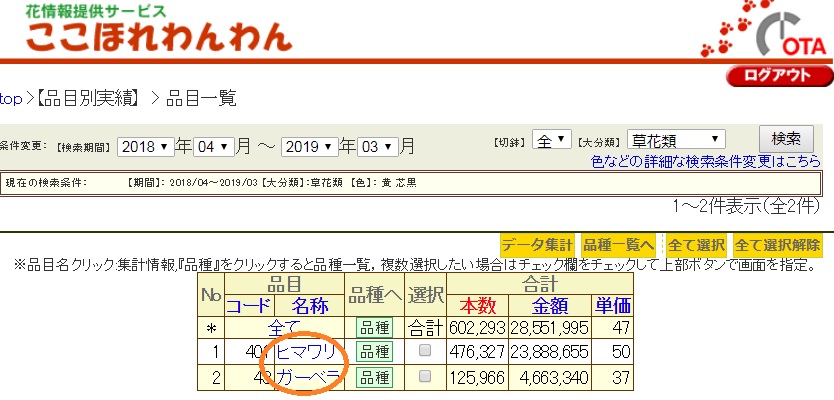
Task: Open 色などの詳細な検索条件変更はこちら link
Action: pyautogui.click(x=705, y=162)
